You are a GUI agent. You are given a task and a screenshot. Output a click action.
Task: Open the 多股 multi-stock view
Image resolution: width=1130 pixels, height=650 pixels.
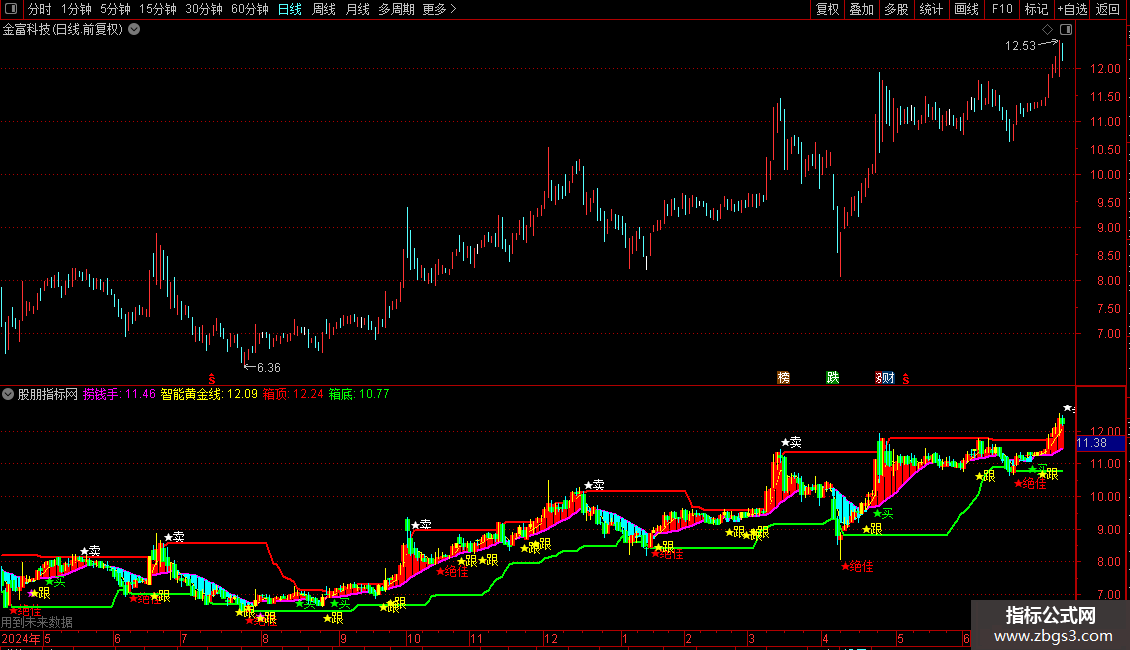(897, 9)
